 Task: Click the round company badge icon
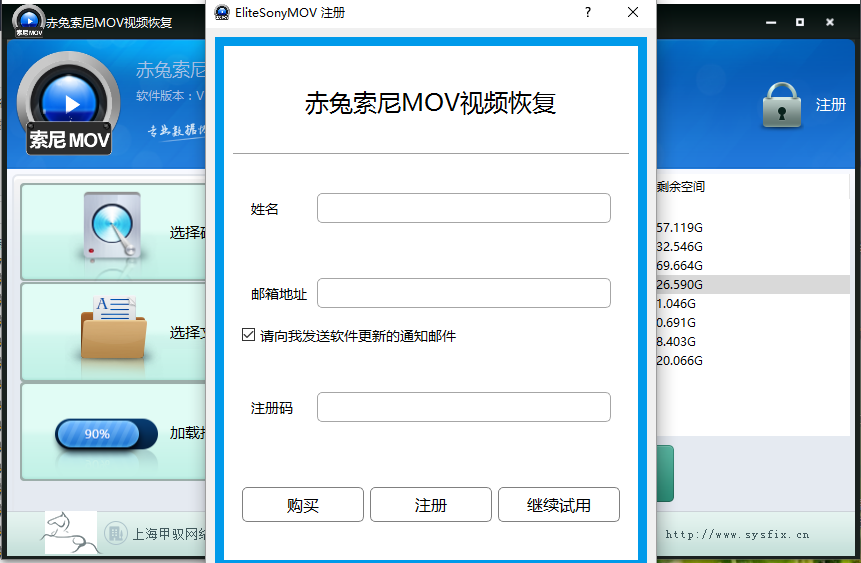click(115, 533)
